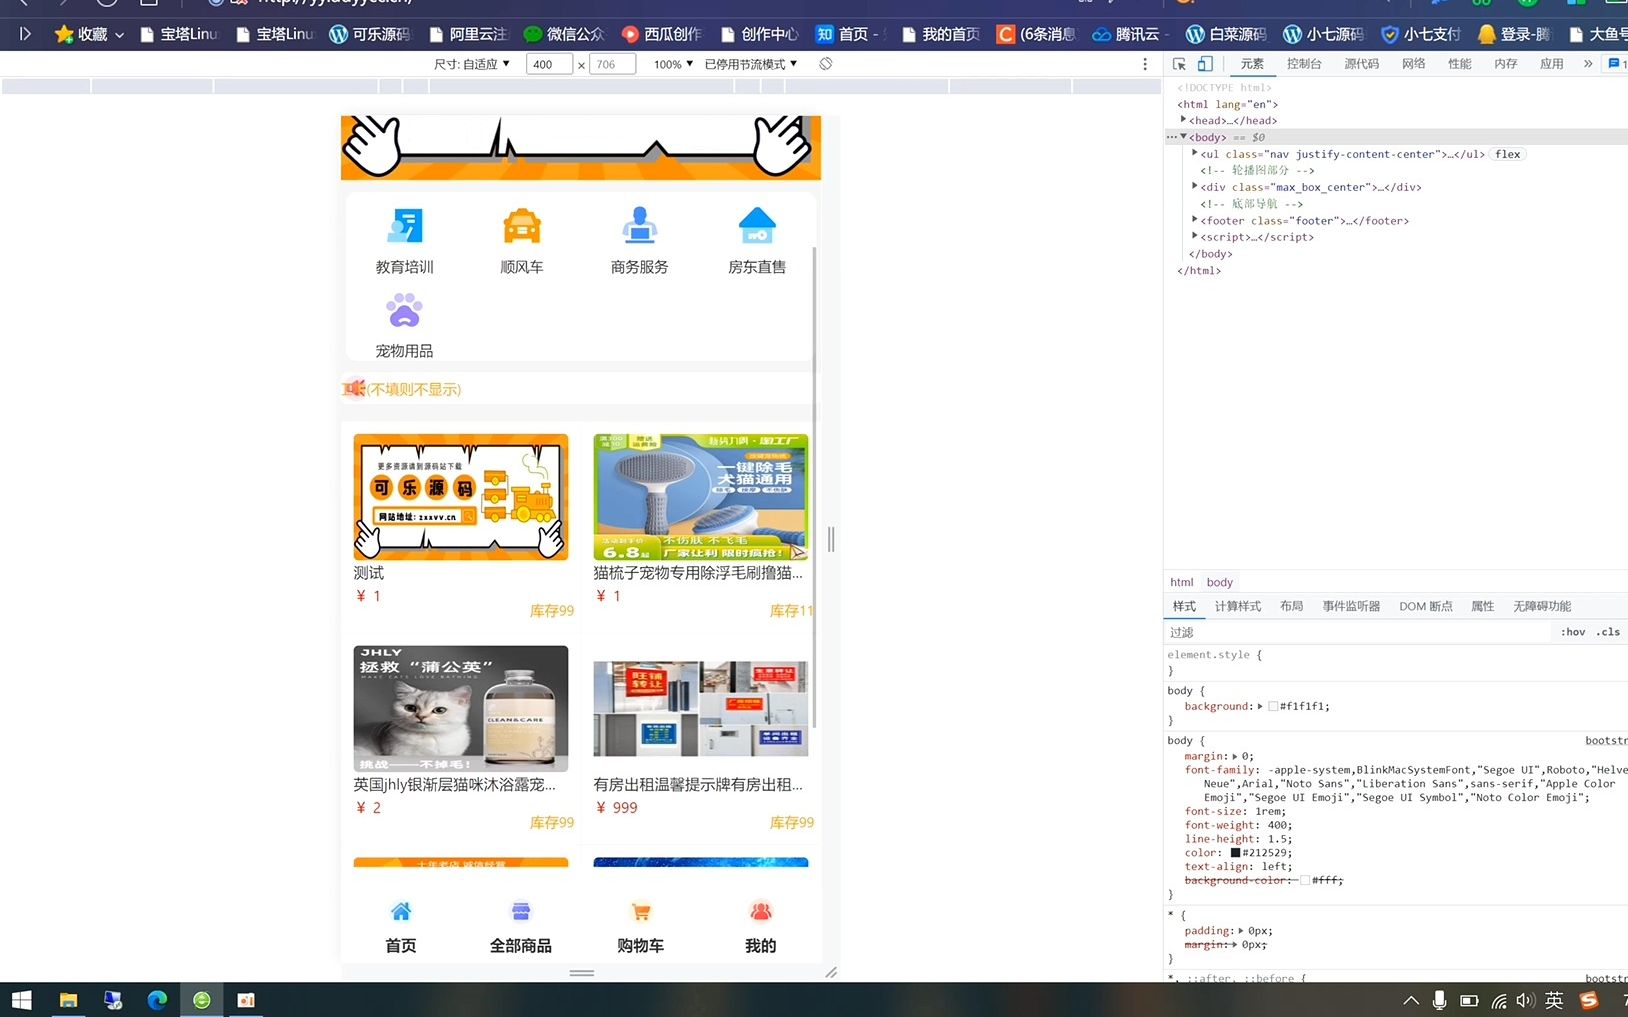Switch to the 性能 performance tab

(1460, 64)
